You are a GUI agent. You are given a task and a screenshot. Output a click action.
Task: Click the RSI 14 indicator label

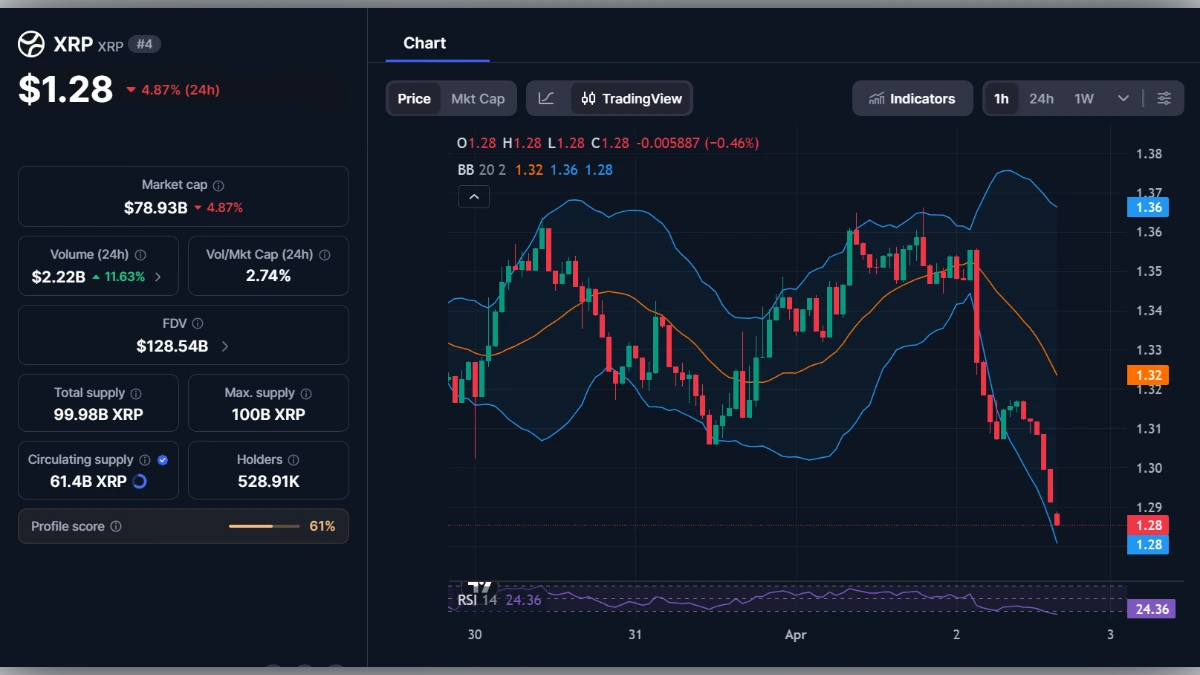(478, 600)
